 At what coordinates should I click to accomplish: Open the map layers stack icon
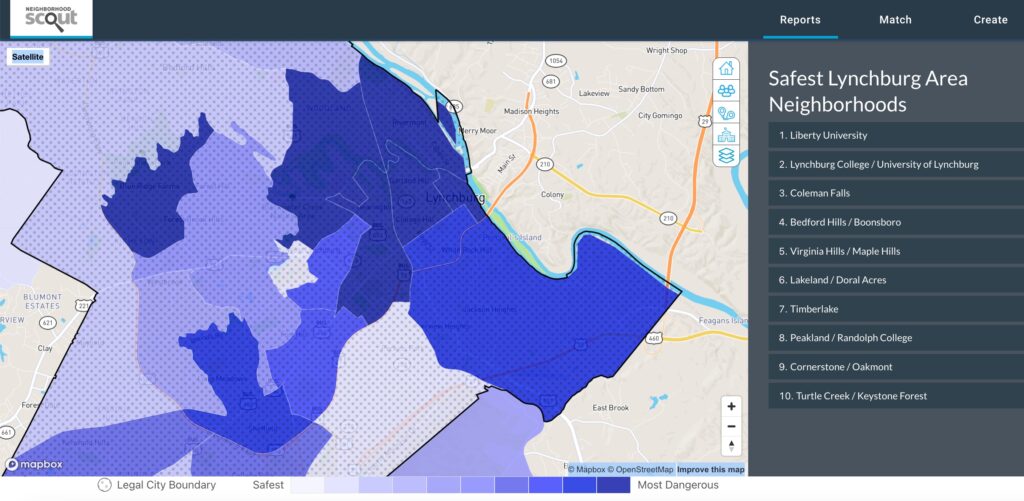pyautogui.click(x=726, y=155)
